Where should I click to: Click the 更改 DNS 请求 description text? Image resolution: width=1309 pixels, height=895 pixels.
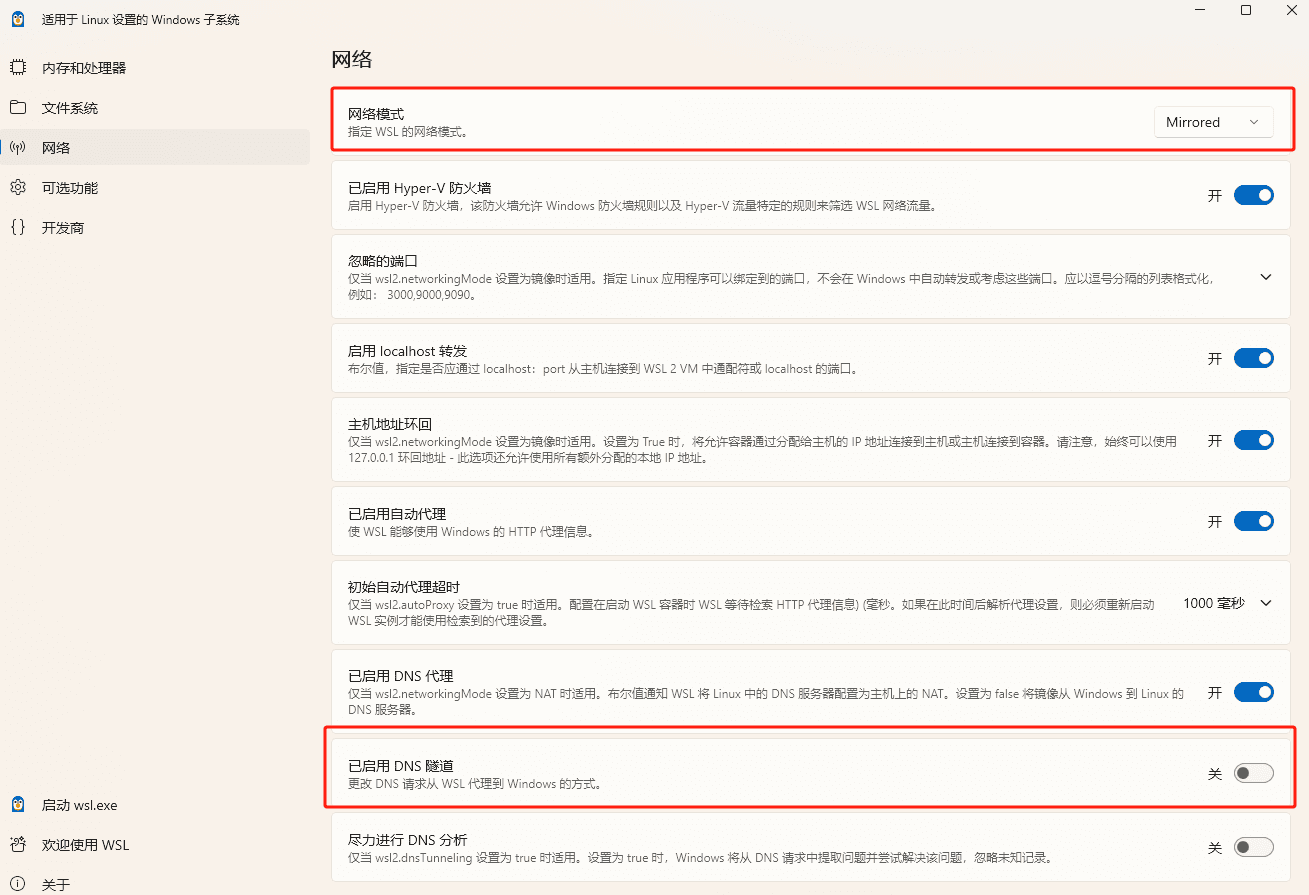tap(475, 784)
